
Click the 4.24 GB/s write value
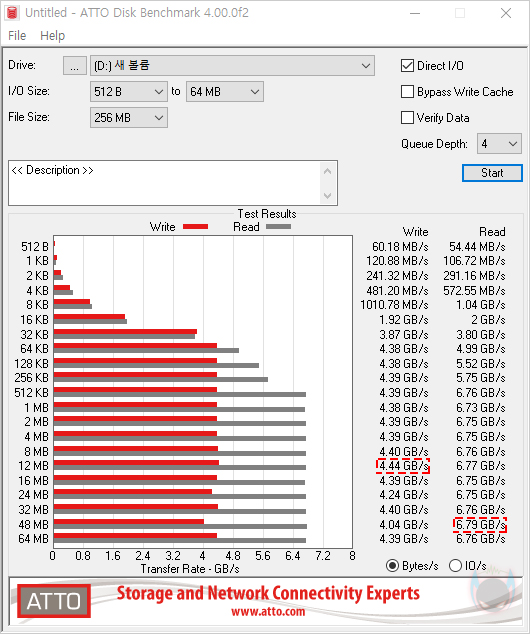404,495
